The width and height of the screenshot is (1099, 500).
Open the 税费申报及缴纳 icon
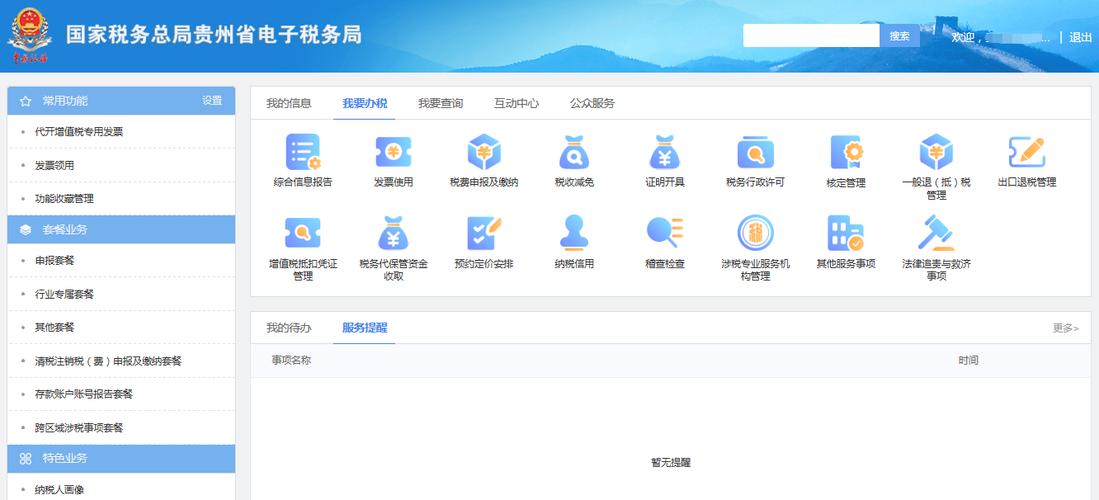[x=484, y=152]
